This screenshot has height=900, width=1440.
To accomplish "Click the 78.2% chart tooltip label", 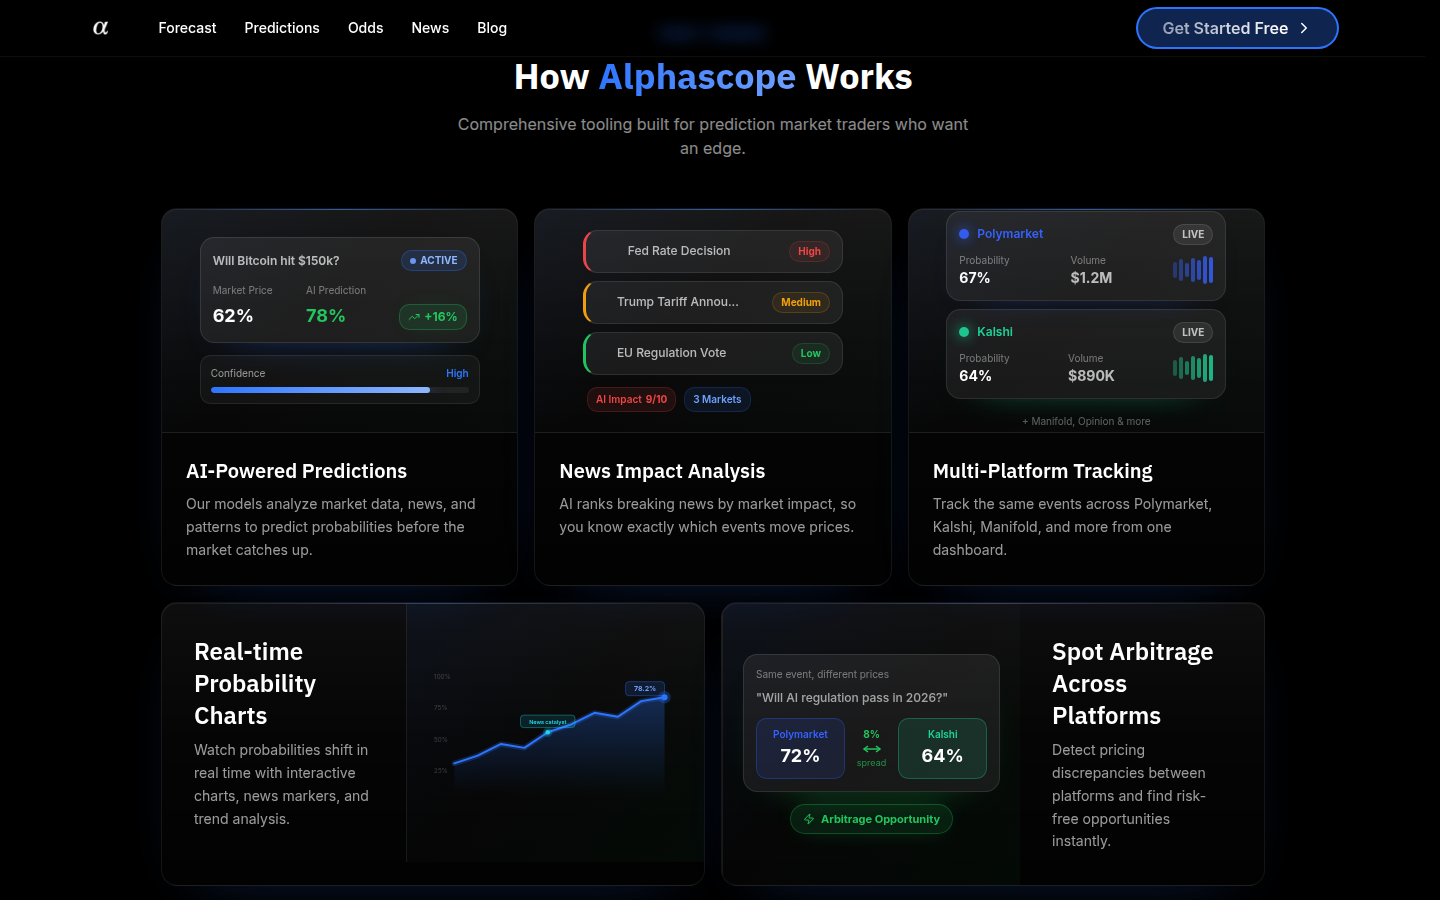I will pyautogui.click(x=645, y=688).
